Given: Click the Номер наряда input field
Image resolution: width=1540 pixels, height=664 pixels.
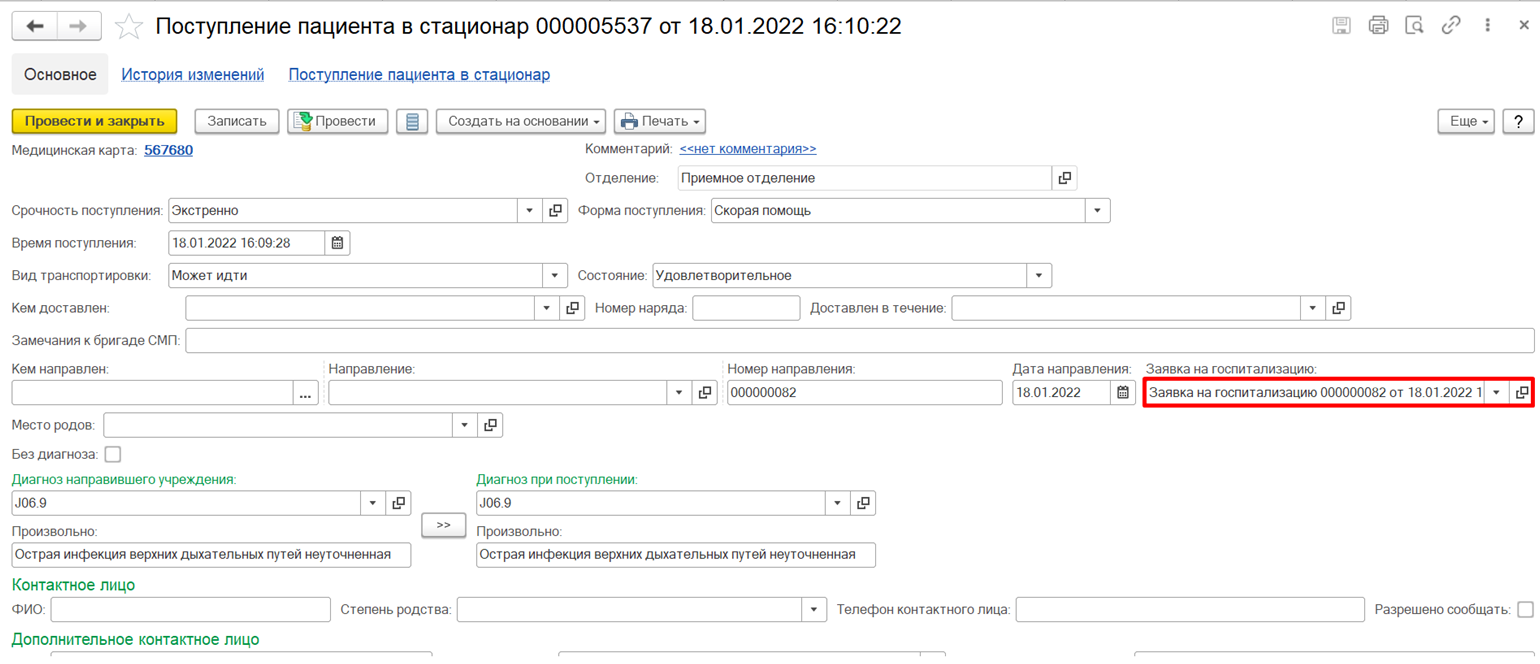Looking at the screenshot, I should (x=746, y=308).
